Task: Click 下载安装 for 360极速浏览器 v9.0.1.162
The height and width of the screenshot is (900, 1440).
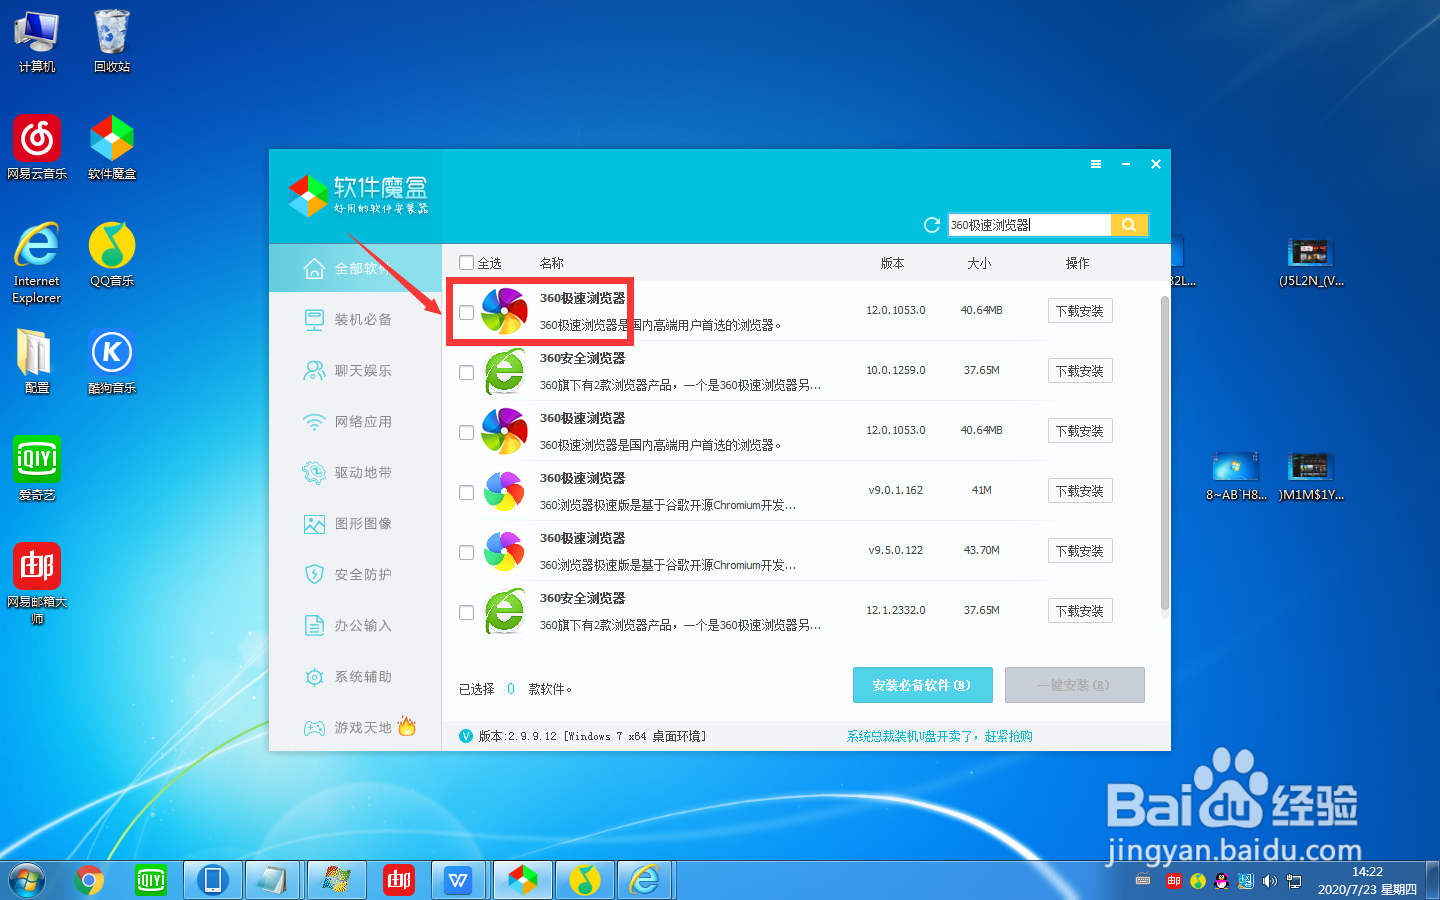Action: pos(1080,491)
